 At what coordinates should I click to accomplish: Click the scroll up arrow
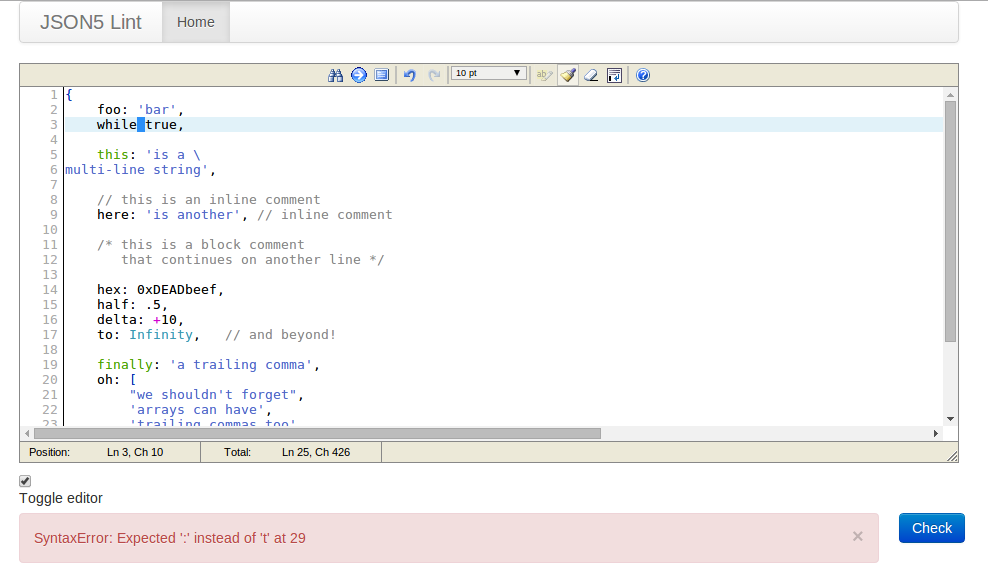(950, 95)
